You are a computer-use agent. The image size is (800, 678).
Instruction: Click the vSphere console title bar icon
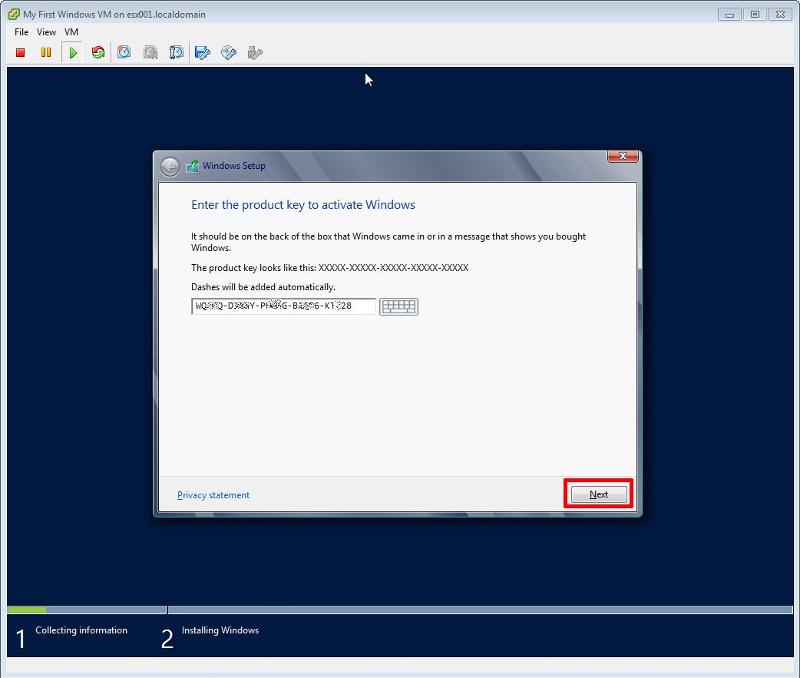tap(14, 14)
